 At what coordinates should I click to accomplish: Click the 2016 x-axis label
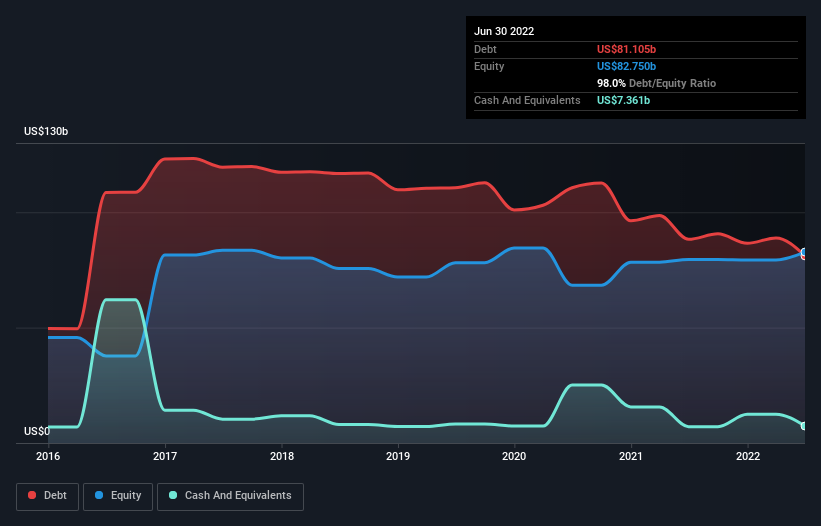coord(48,456)
